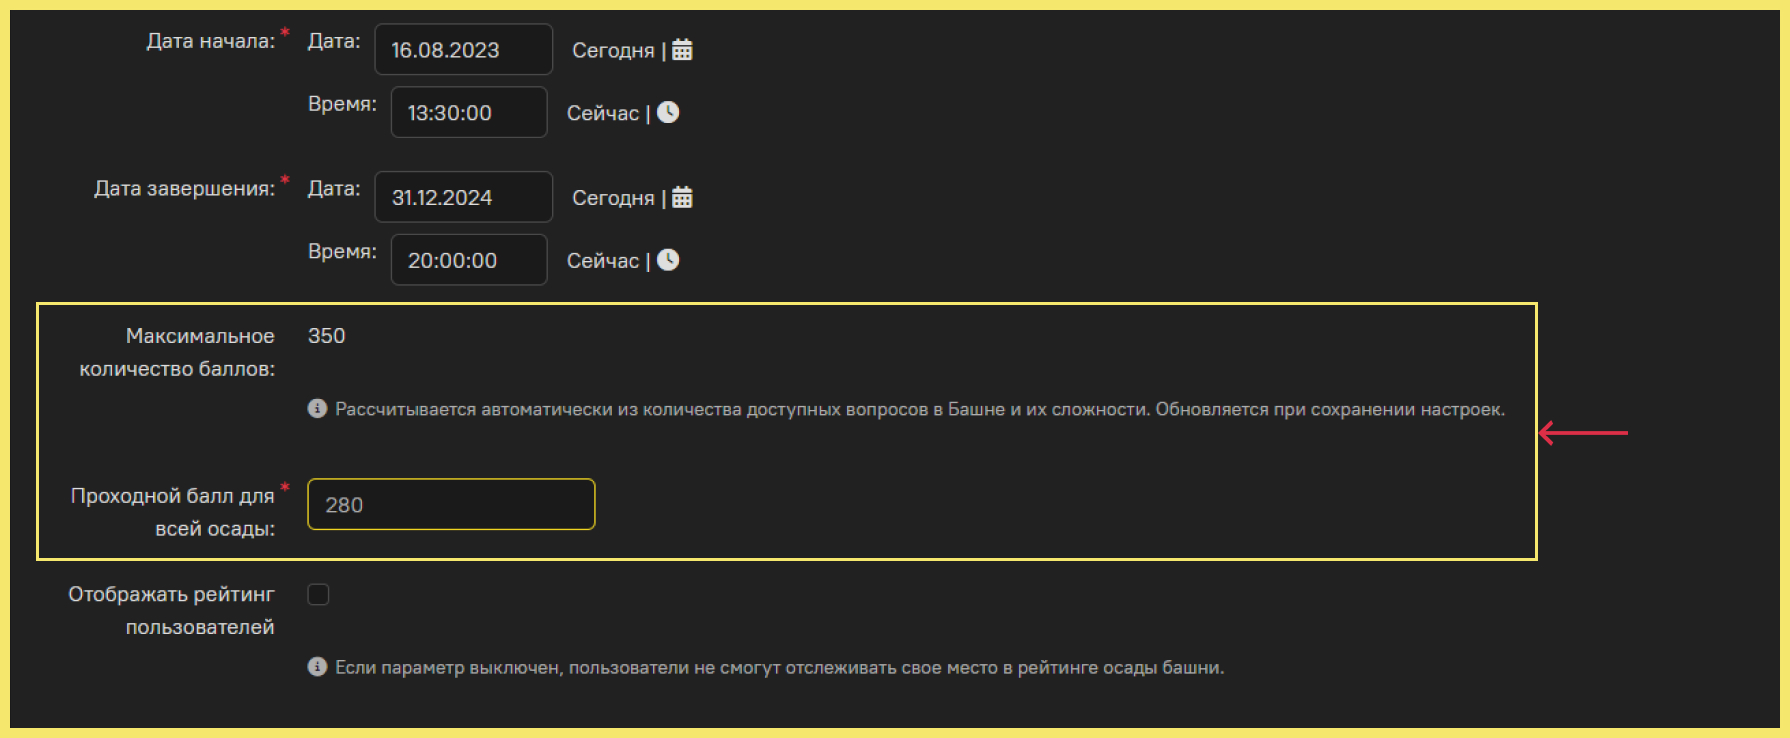Set end time via Сейчас link

603,260
